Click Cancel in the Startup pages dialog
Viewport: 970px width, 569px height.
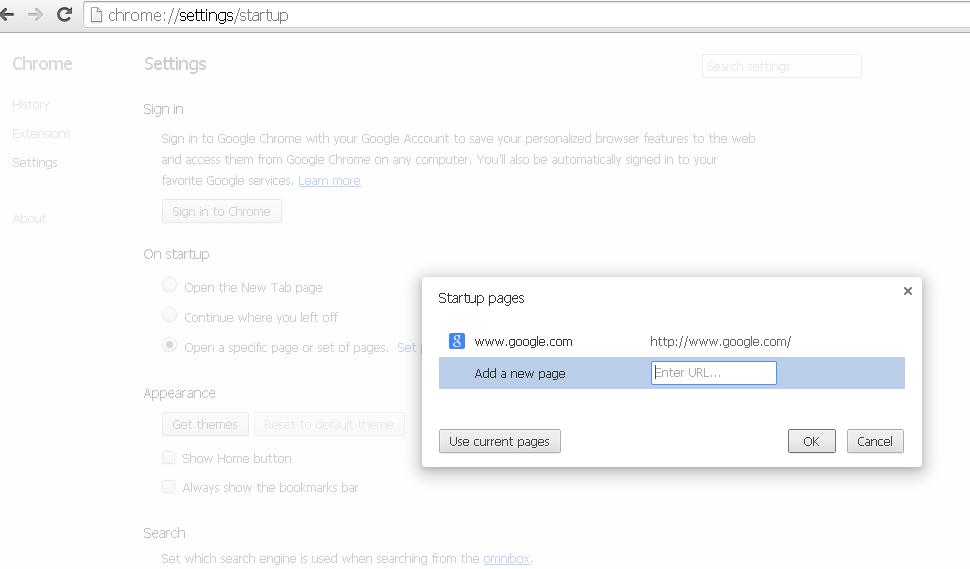[x=875, y=441]
